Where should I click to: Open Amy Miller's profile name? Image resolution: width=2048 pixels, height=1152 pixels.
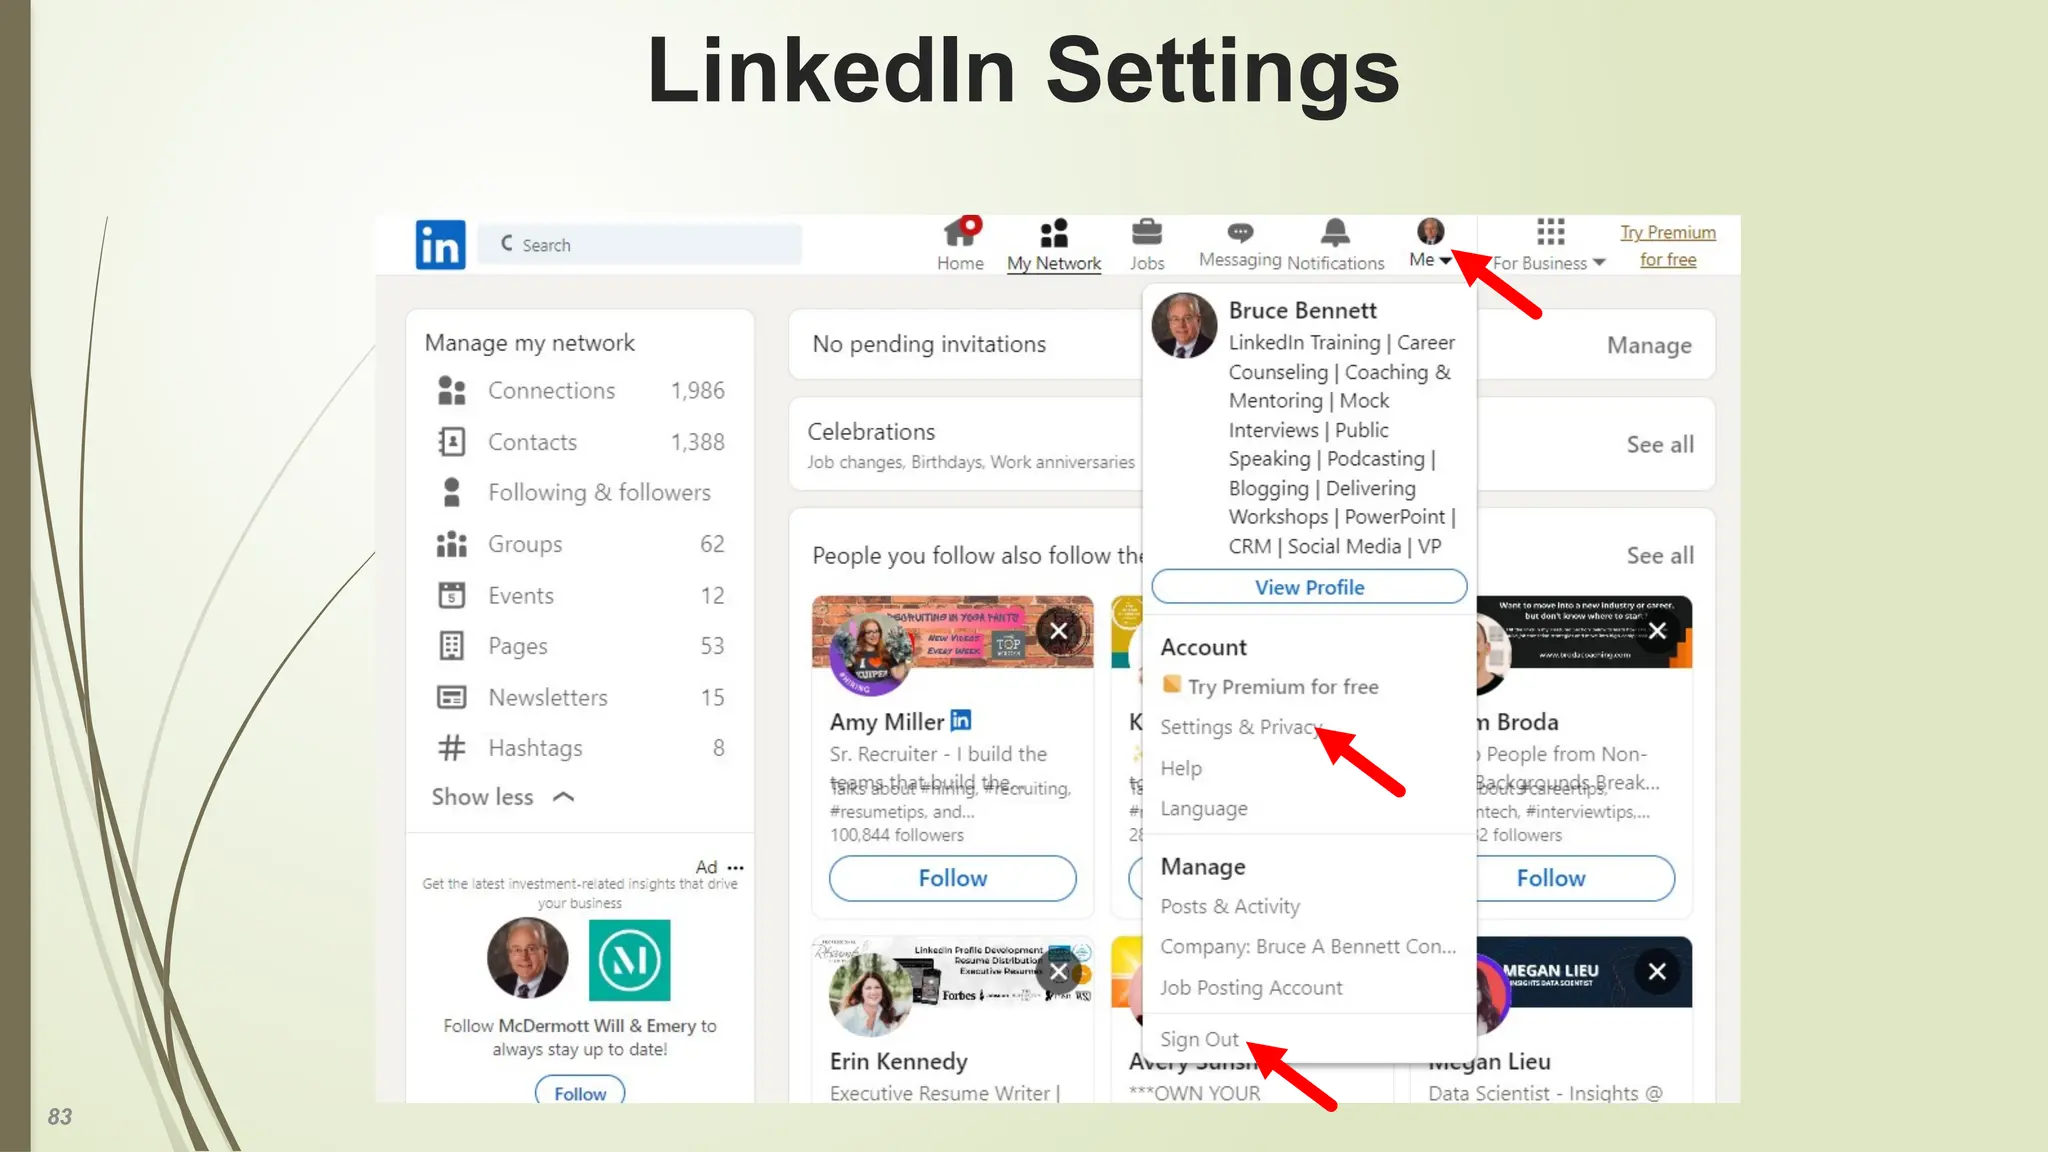(887, 722)
